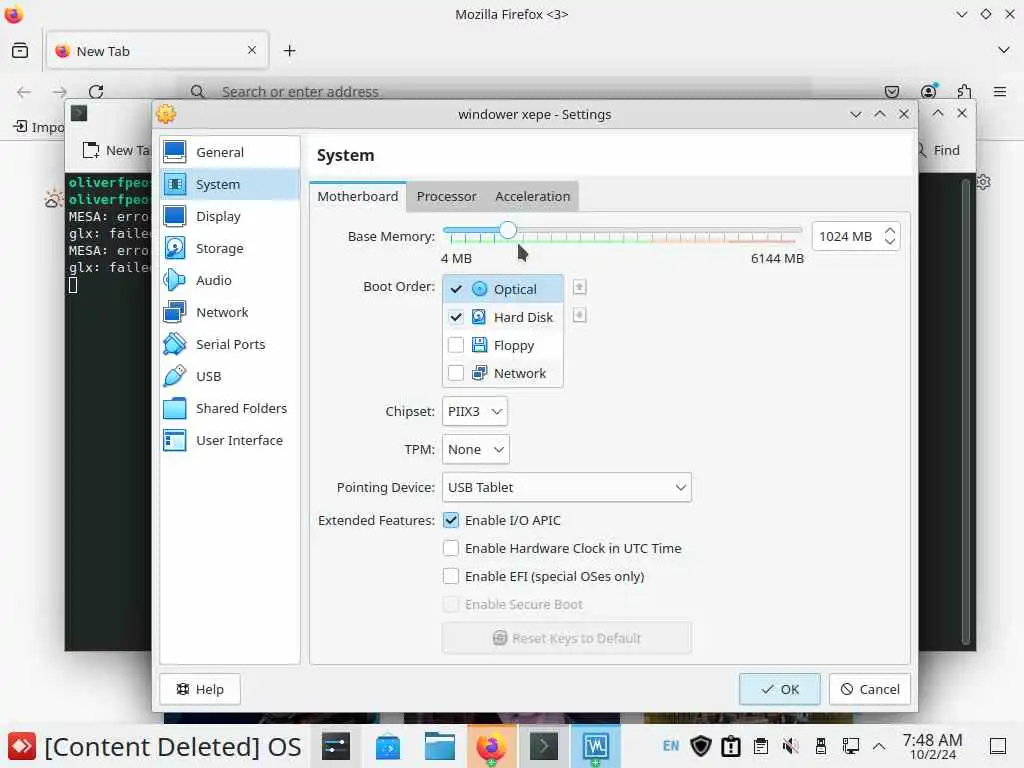Open Pointing Device USB Tablet dropdown
The image size is (1024, 768).
pos(566,487)
